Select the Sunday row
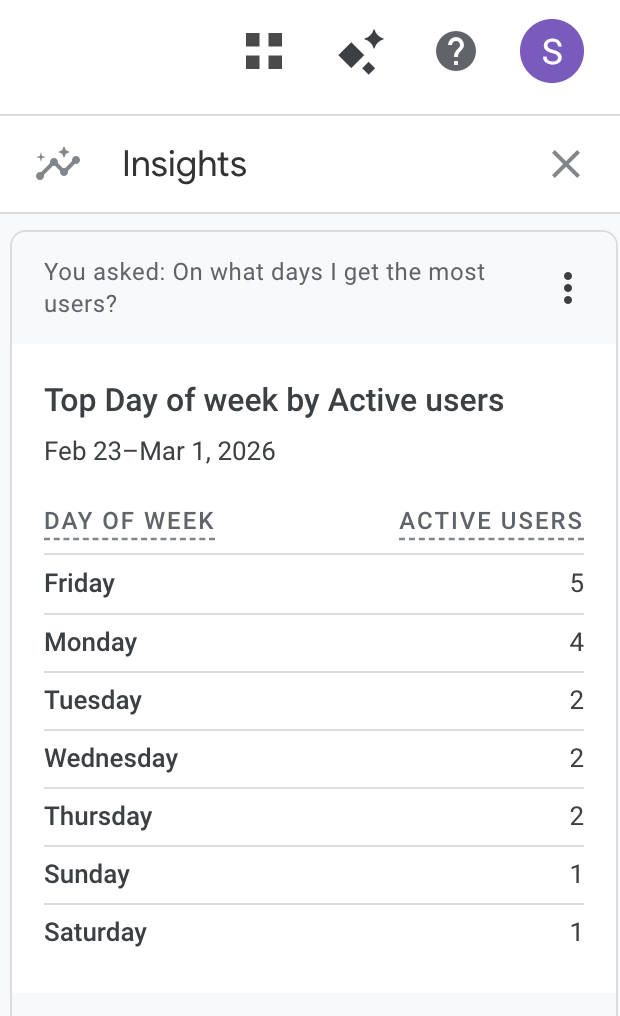The image size is (620, 1016). [87, 874]
